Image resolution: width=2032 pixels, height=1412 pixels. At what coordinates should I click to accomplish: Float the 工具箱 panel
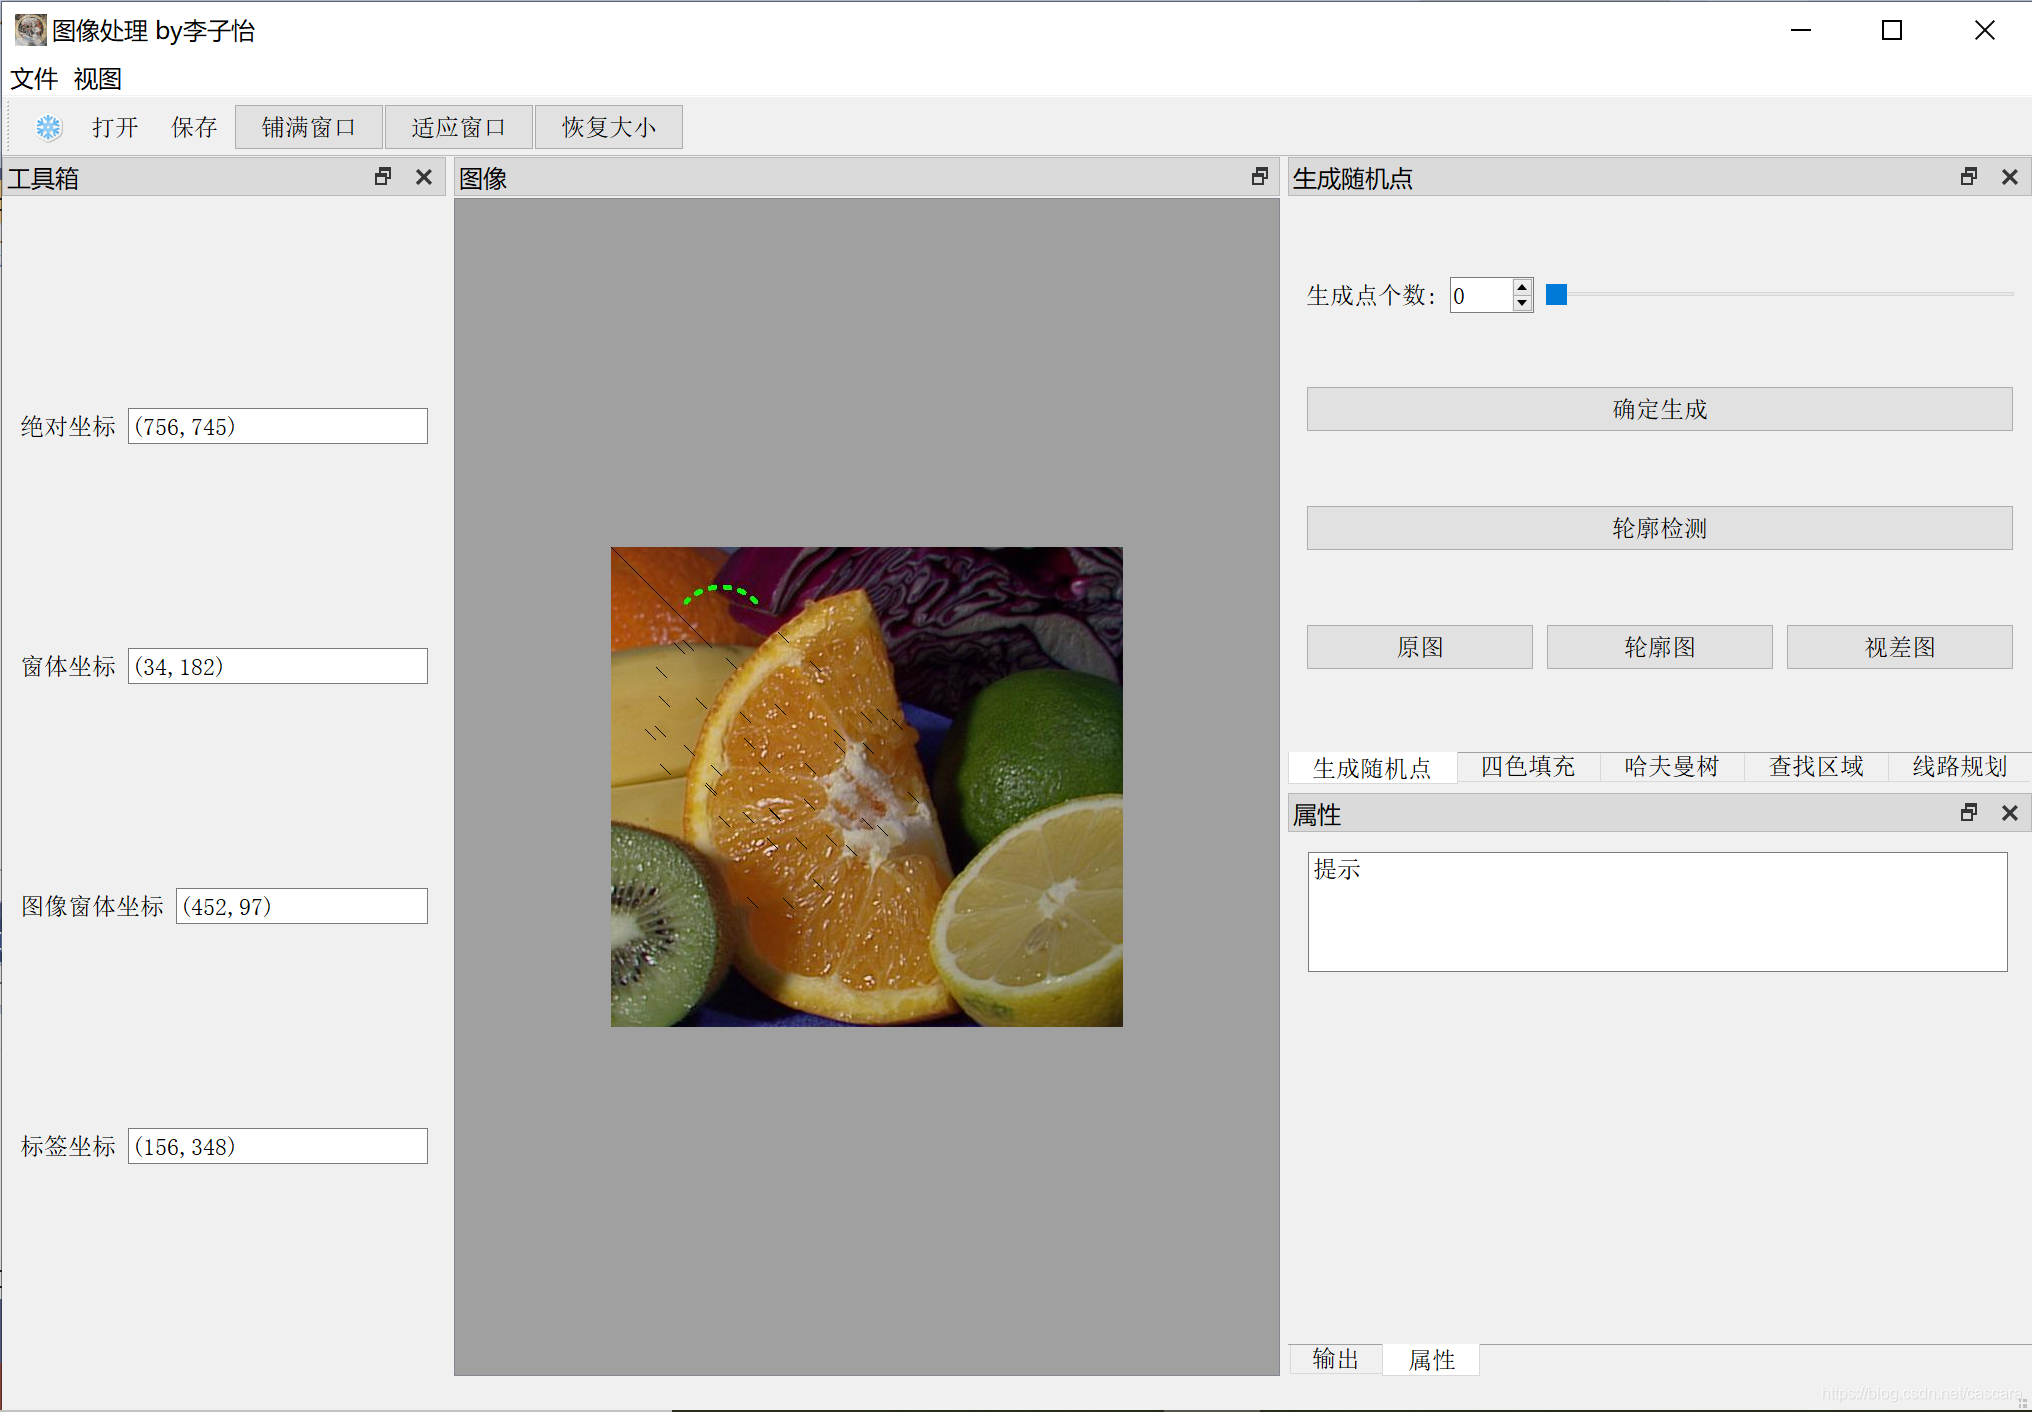[383, 177]
